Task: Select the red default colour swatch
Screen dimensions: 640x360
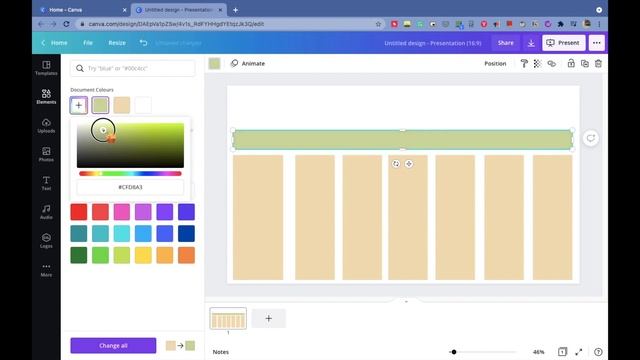Action: point(79,212)
